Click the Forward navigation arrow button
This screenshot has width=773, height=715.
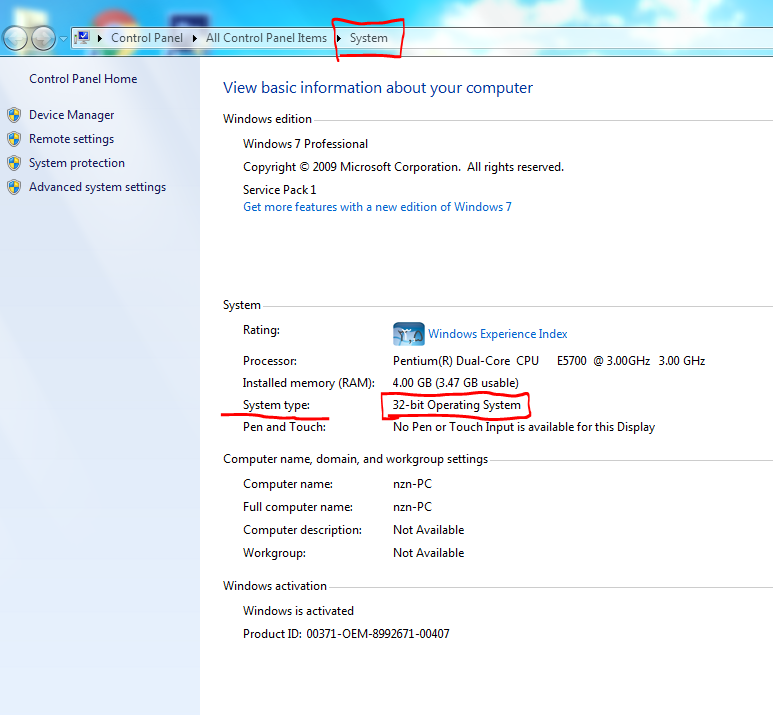(x=44, y=38)
